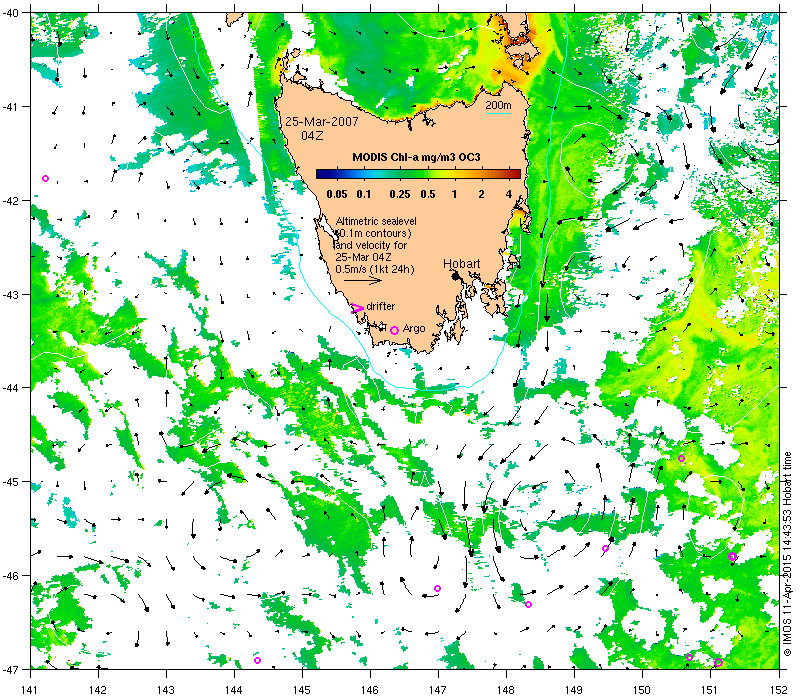Click the 04Z time label below the date

(312, 136)
